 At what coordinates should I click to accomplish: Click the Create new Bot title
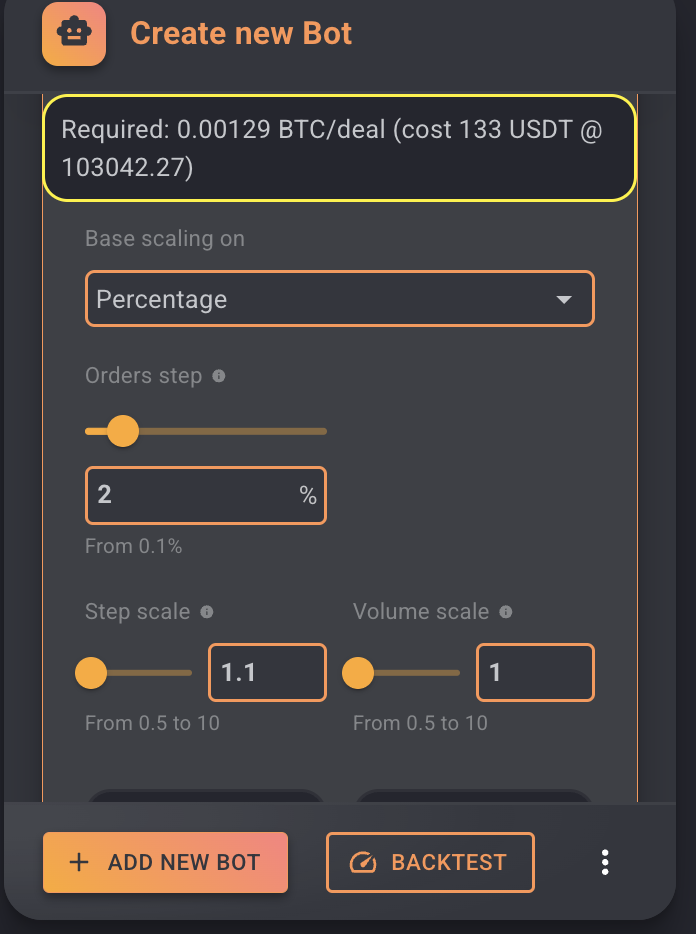(241, 33)
